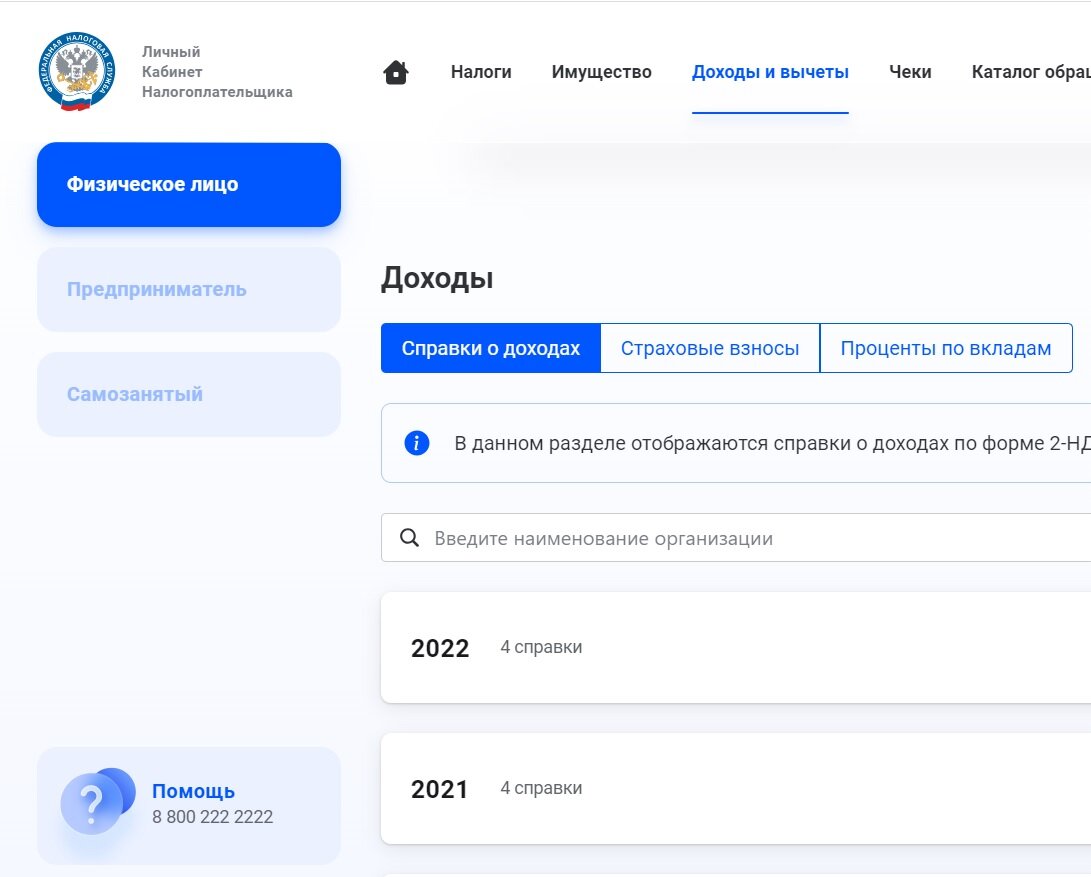Open the Налоги menu section

(x=481, y=72)
